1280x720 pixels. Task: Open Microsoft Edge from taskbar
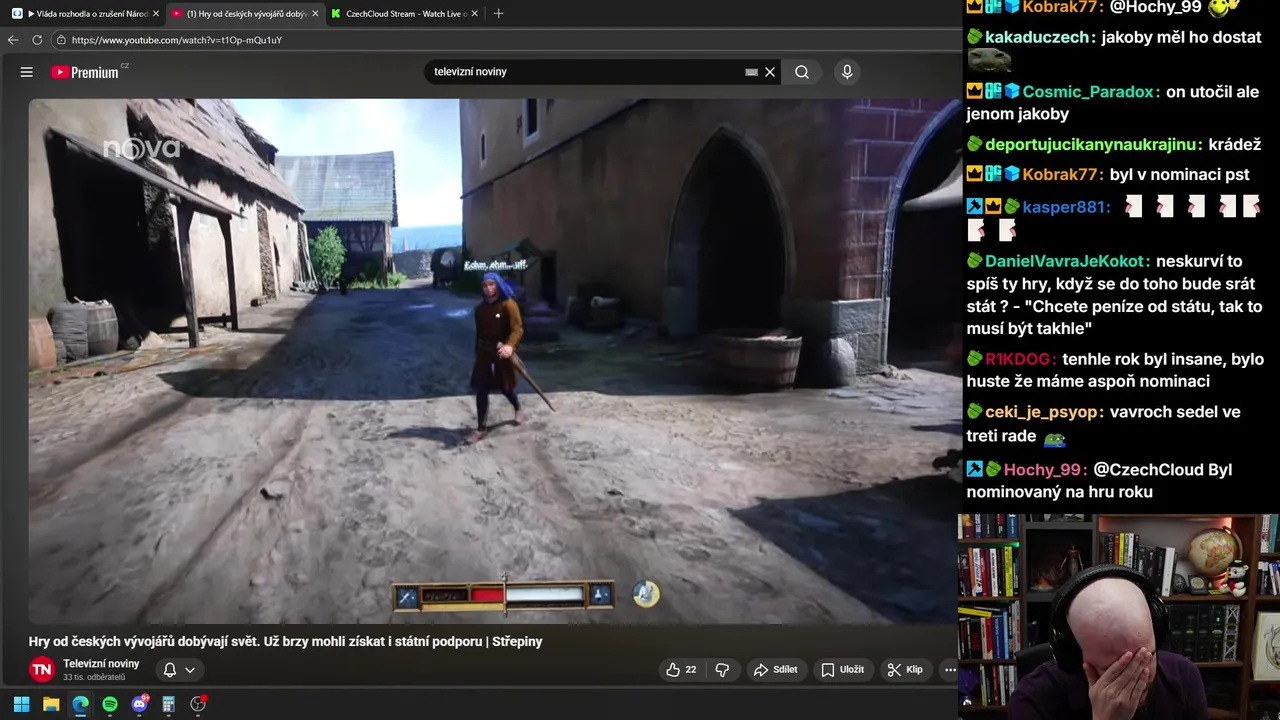coord(80,704)
